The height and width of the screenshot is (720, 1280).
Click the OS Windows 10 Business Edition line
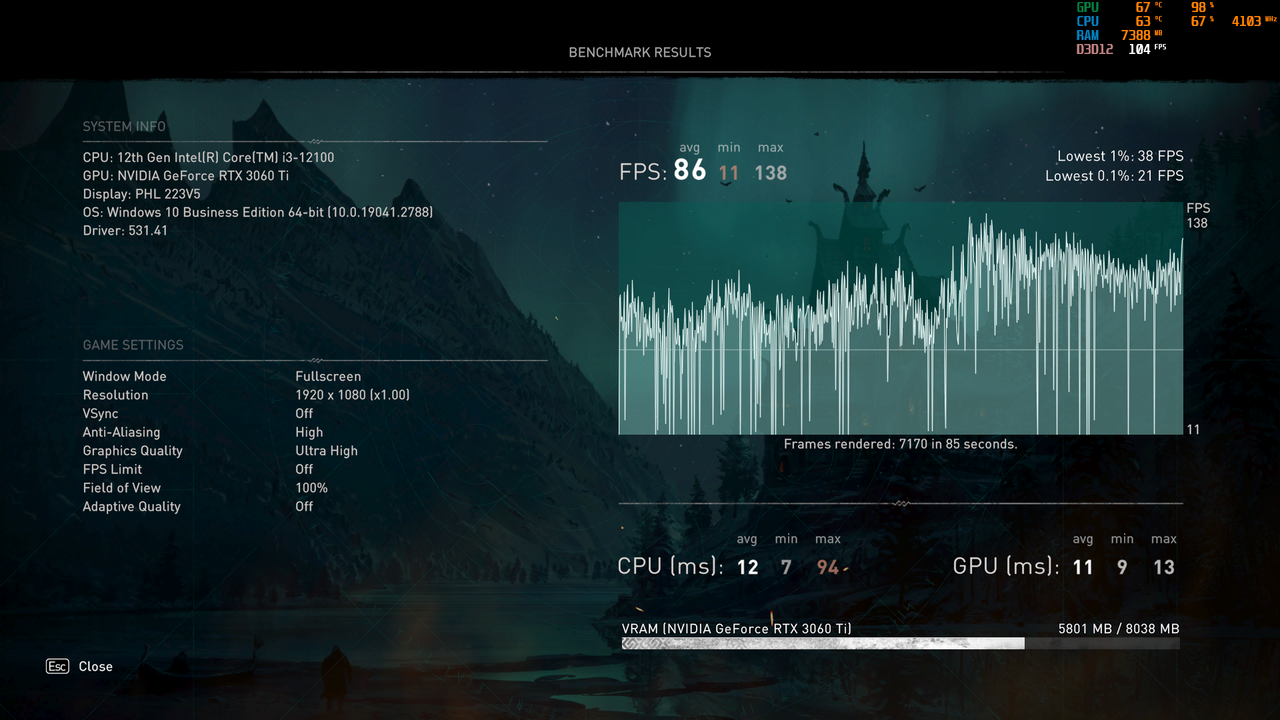tap(258, 213)
